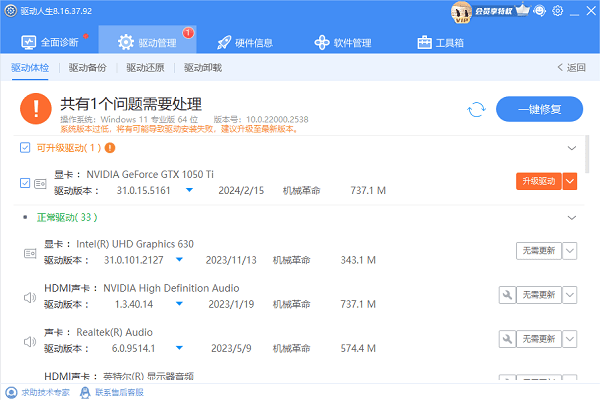The width and height of the screenshot is (600, 400).
Task: Click 升级驱动 for the GTX 1050 Ti
Action: [x=537, y=181]
